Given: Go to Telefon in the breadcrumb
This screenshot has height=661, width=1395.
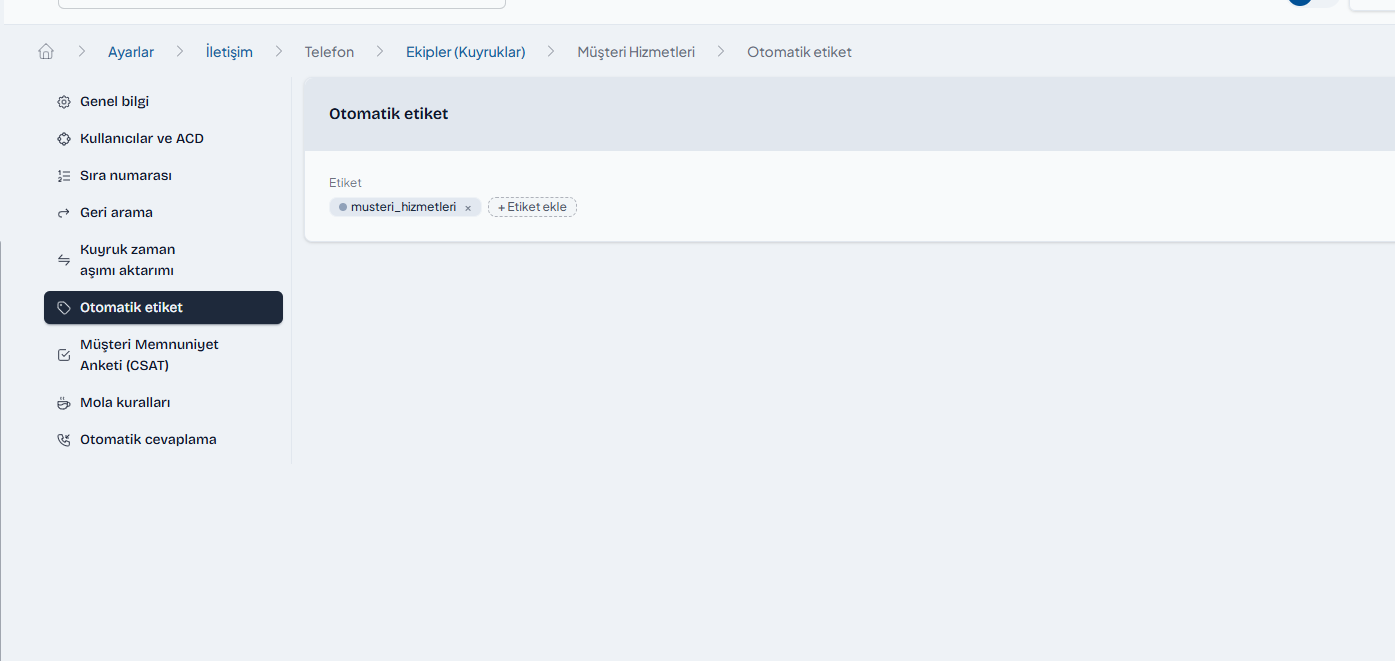Looking at the screenshot, I should click(x=329, y=52).
